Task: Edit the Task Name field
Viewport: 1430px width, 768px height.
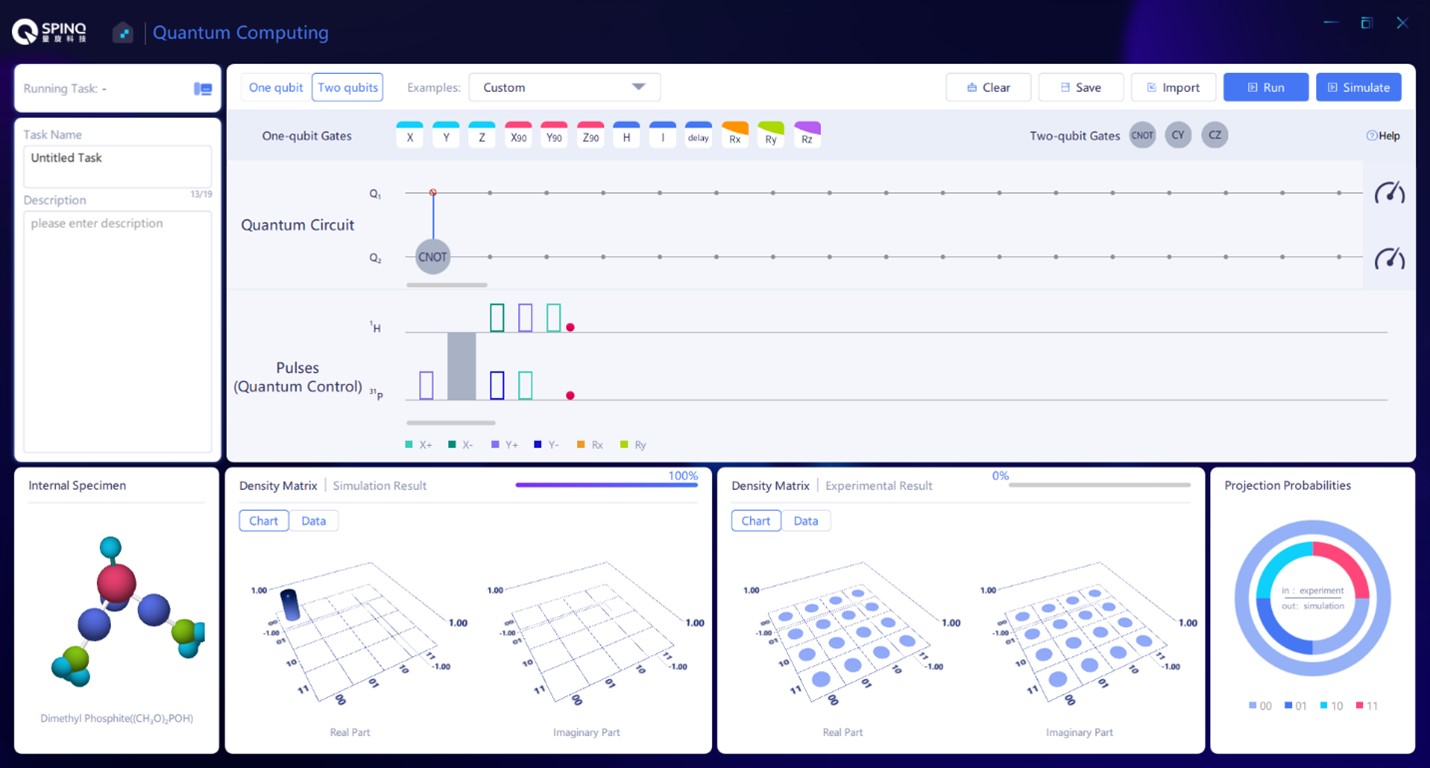Action: pos(118,166)
